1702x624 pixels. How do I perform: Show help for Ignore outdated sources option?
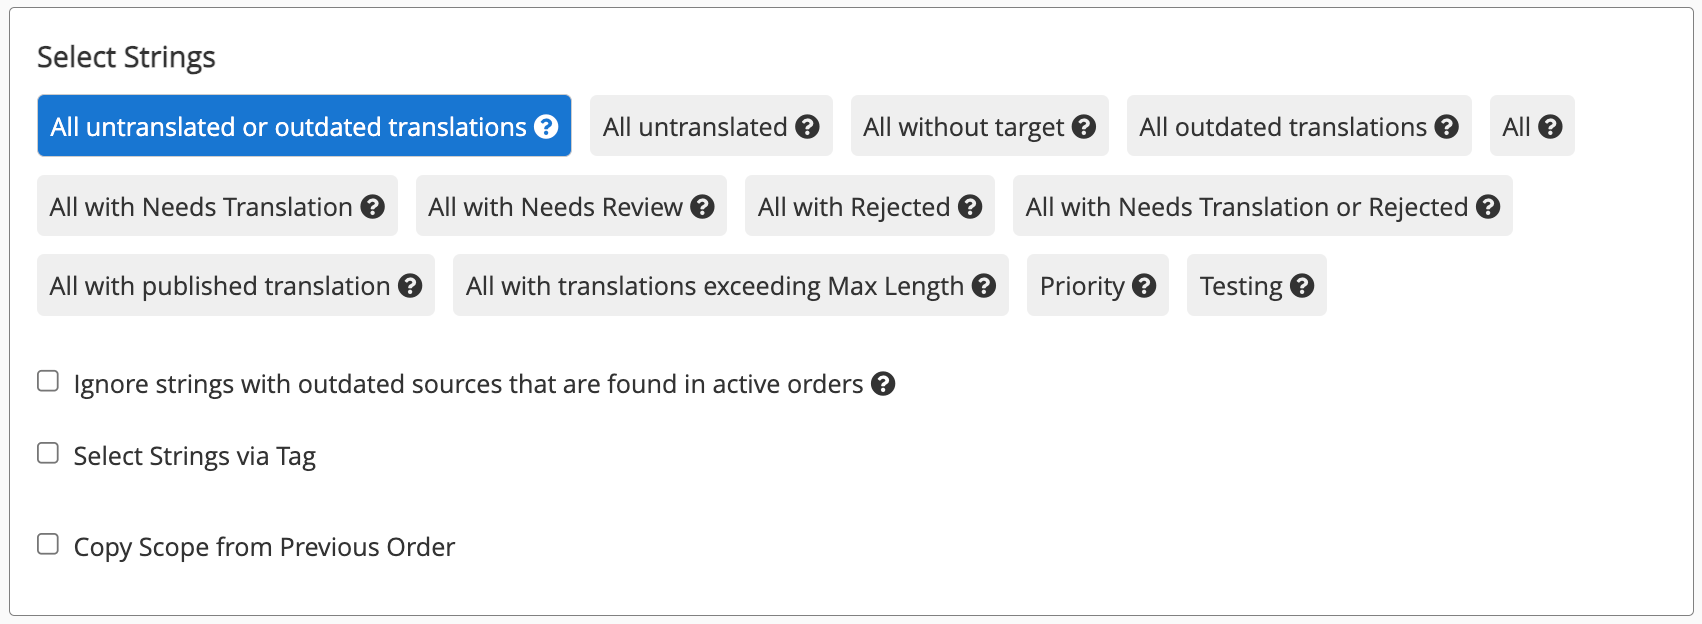coord(883,384)
